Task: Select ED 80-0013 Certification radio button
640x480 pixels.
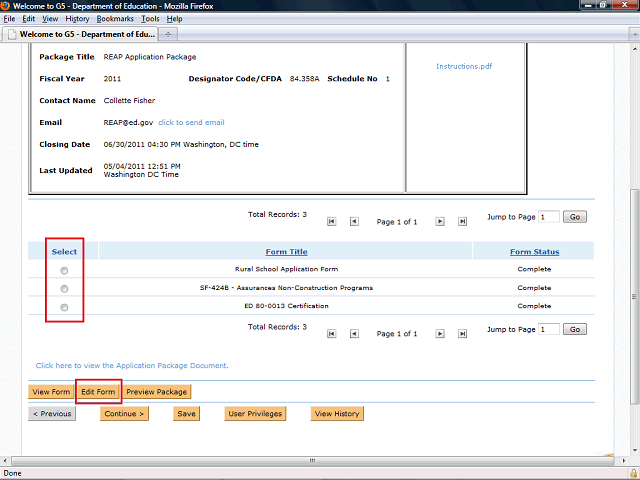Action: (x=64, y=306)
